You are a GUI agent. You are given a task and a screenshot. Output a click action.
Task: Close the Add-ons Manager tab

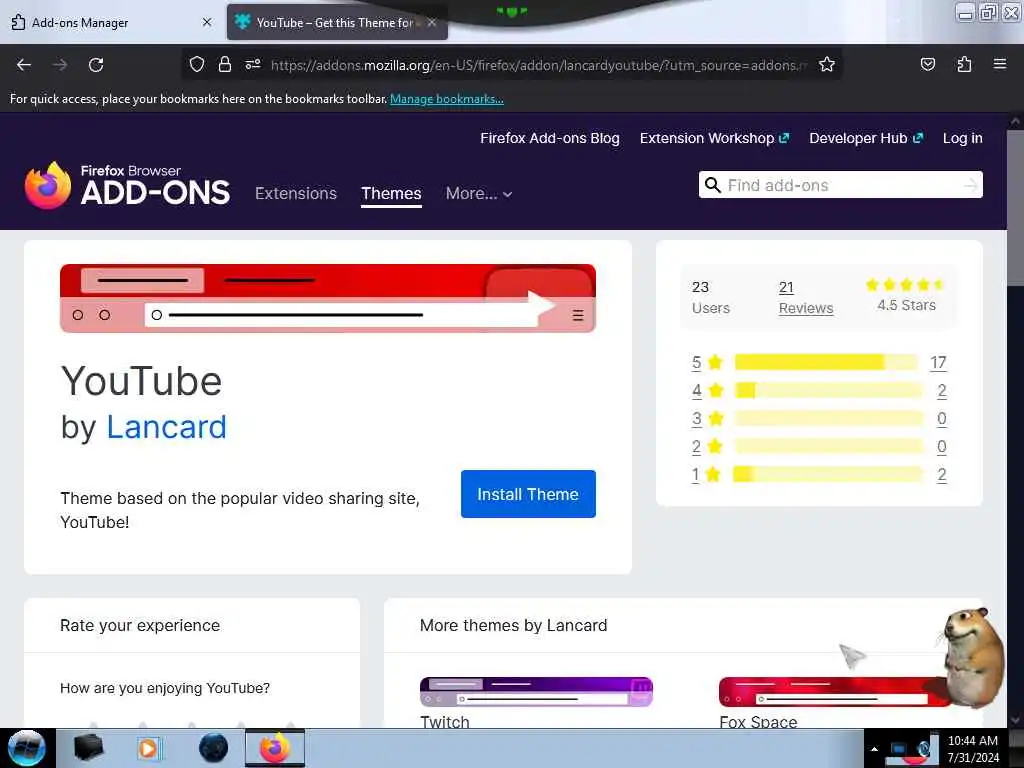pos(207,22)
